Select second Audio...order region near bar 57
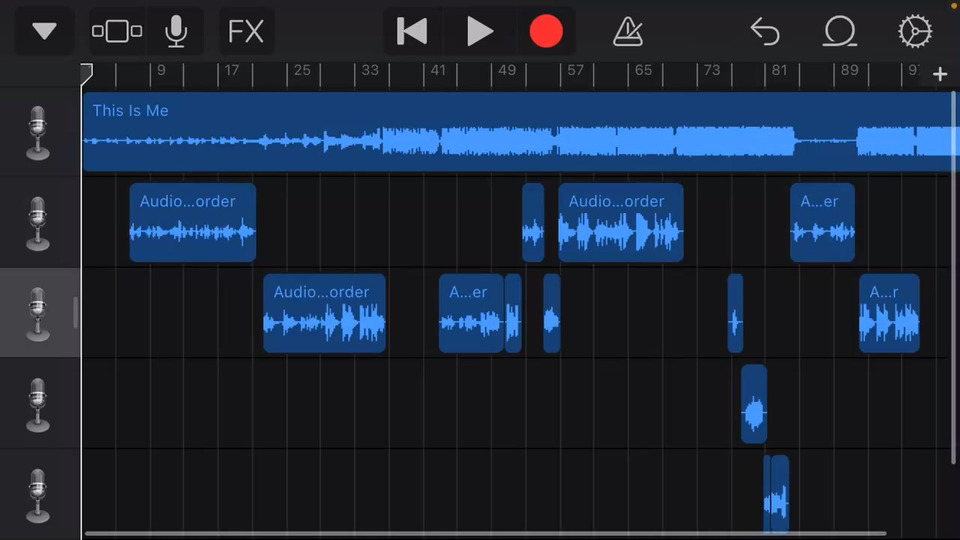The image size is (960, 540). (x=621, y=222)
